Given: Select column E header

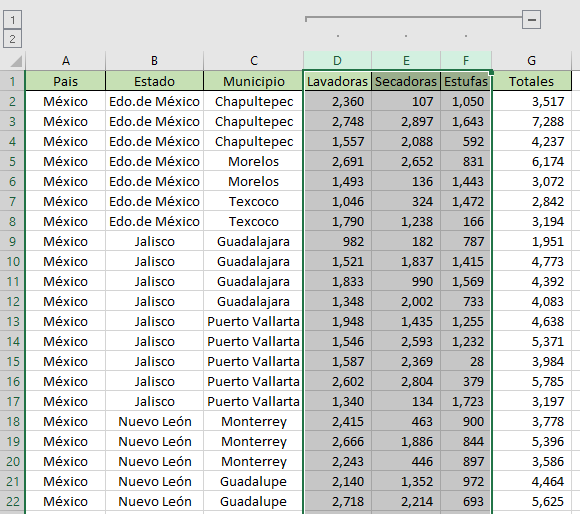Looking at the screenshot, I should (406, 61).
